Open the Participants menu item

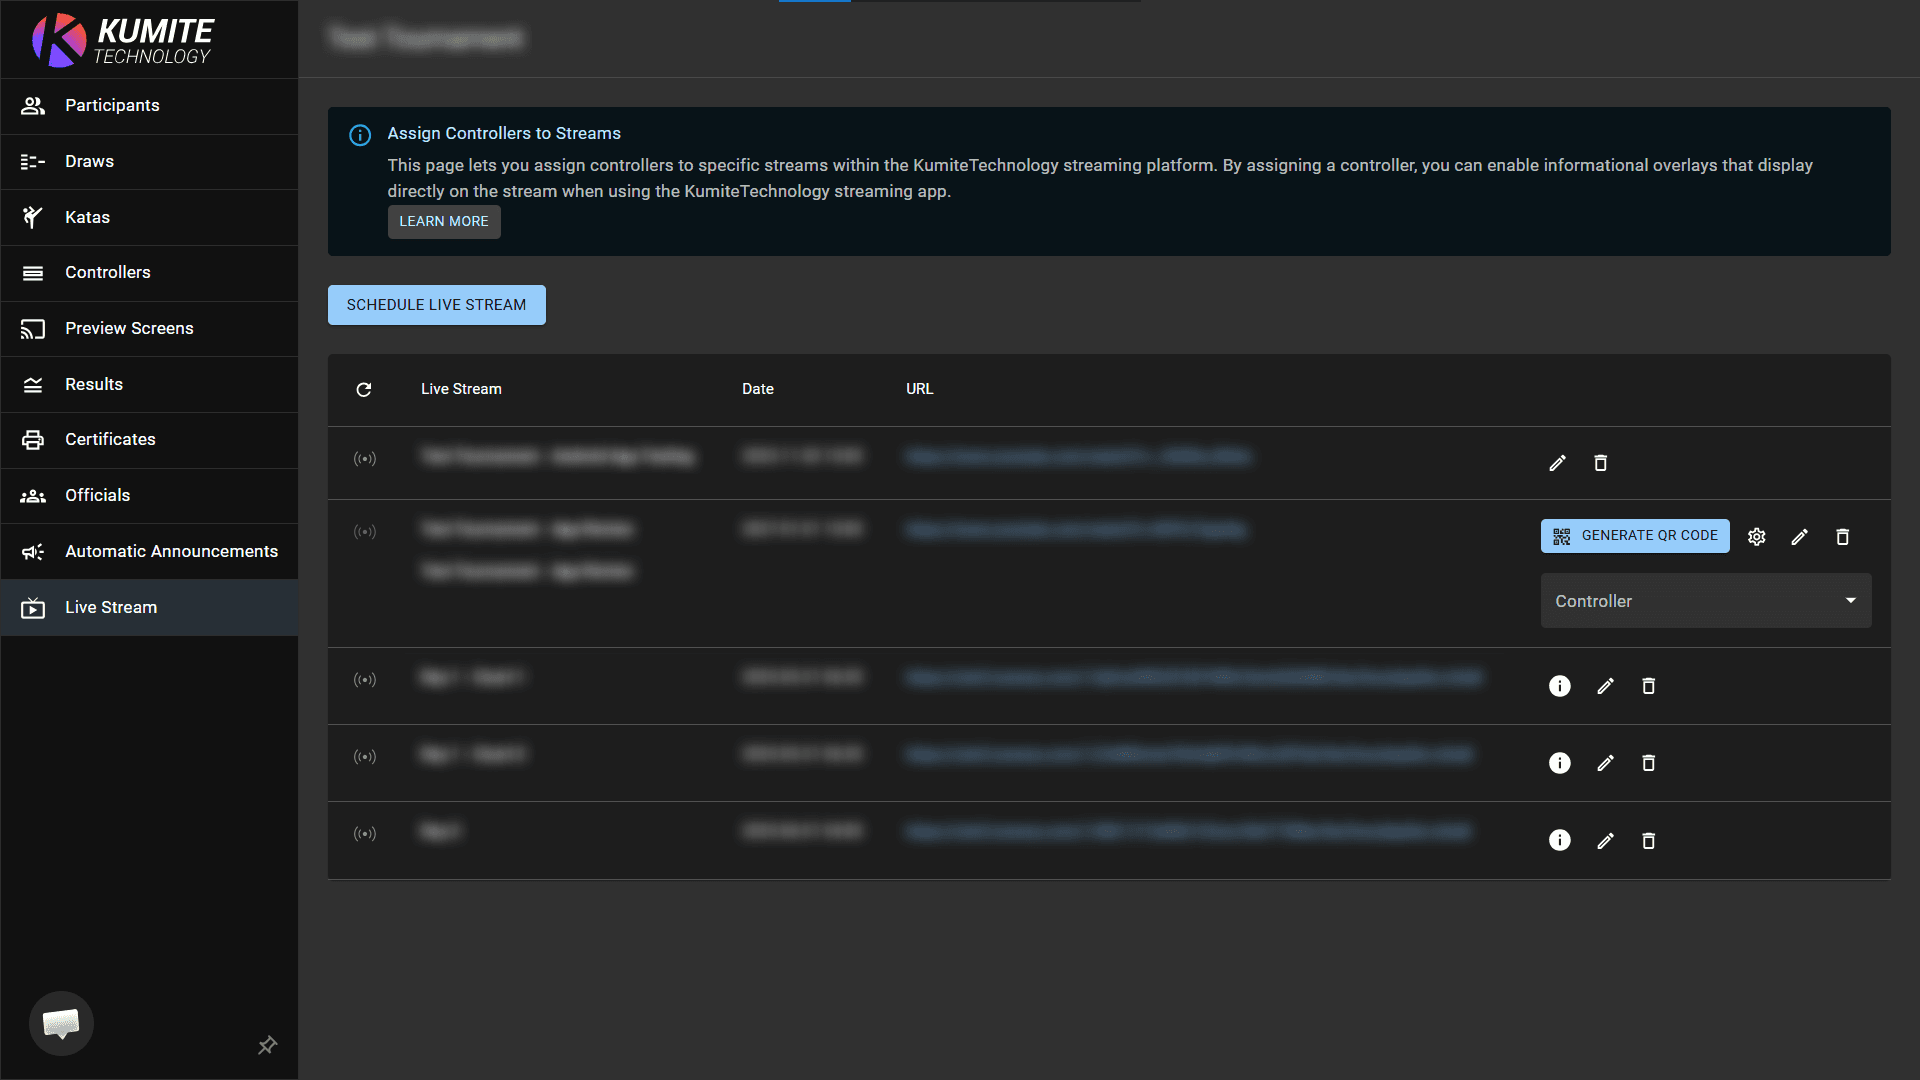pyautogui.click(x=112, y=106)
